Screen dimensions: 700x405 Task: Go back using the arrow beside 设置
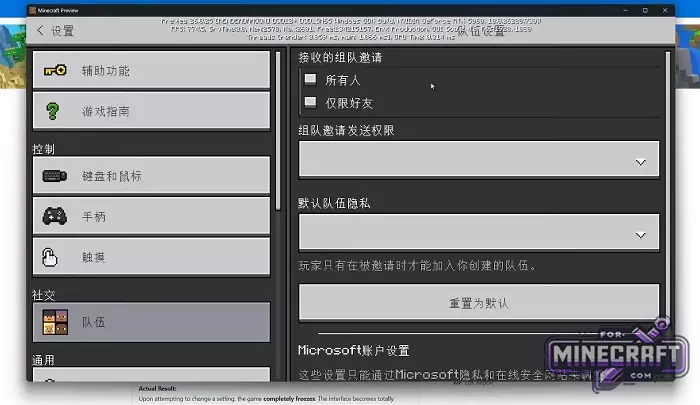click(x=40, y=31)
